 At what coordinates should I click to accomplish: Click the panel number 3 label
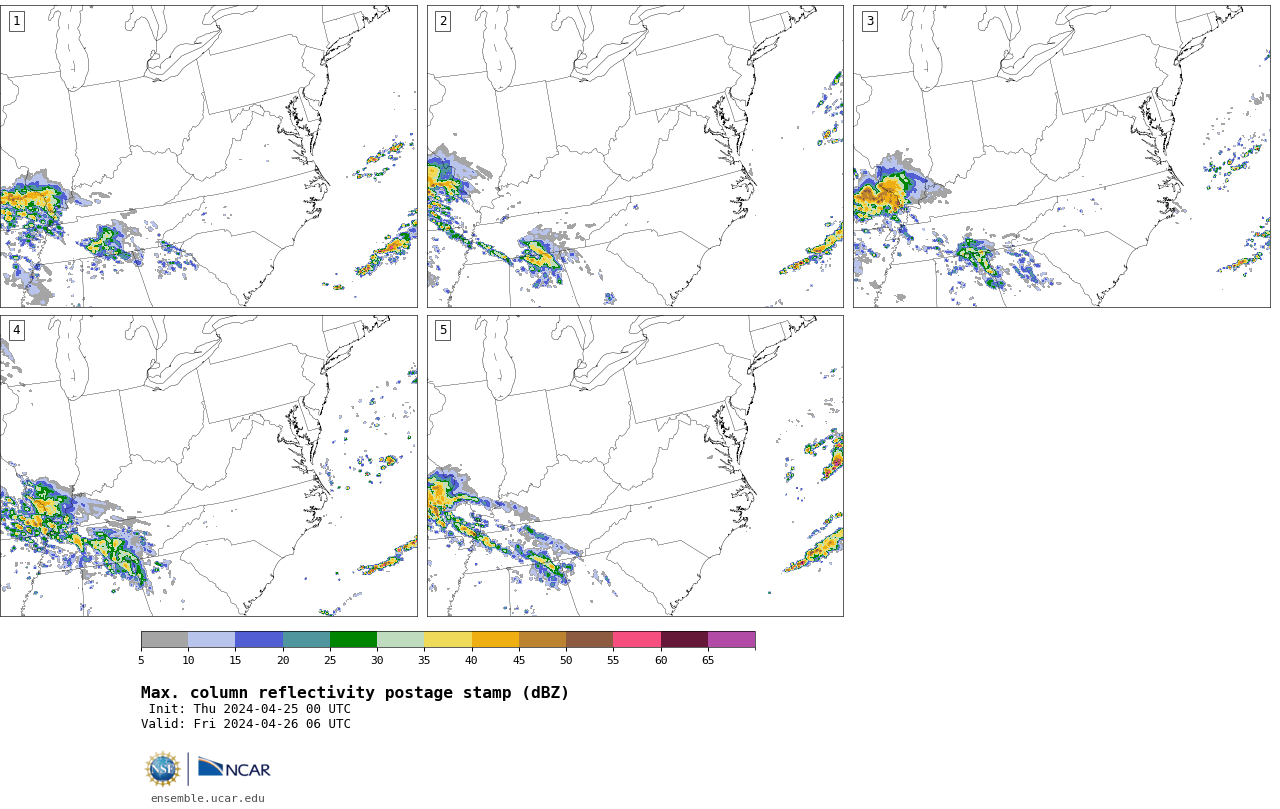[x=869, y=21]
